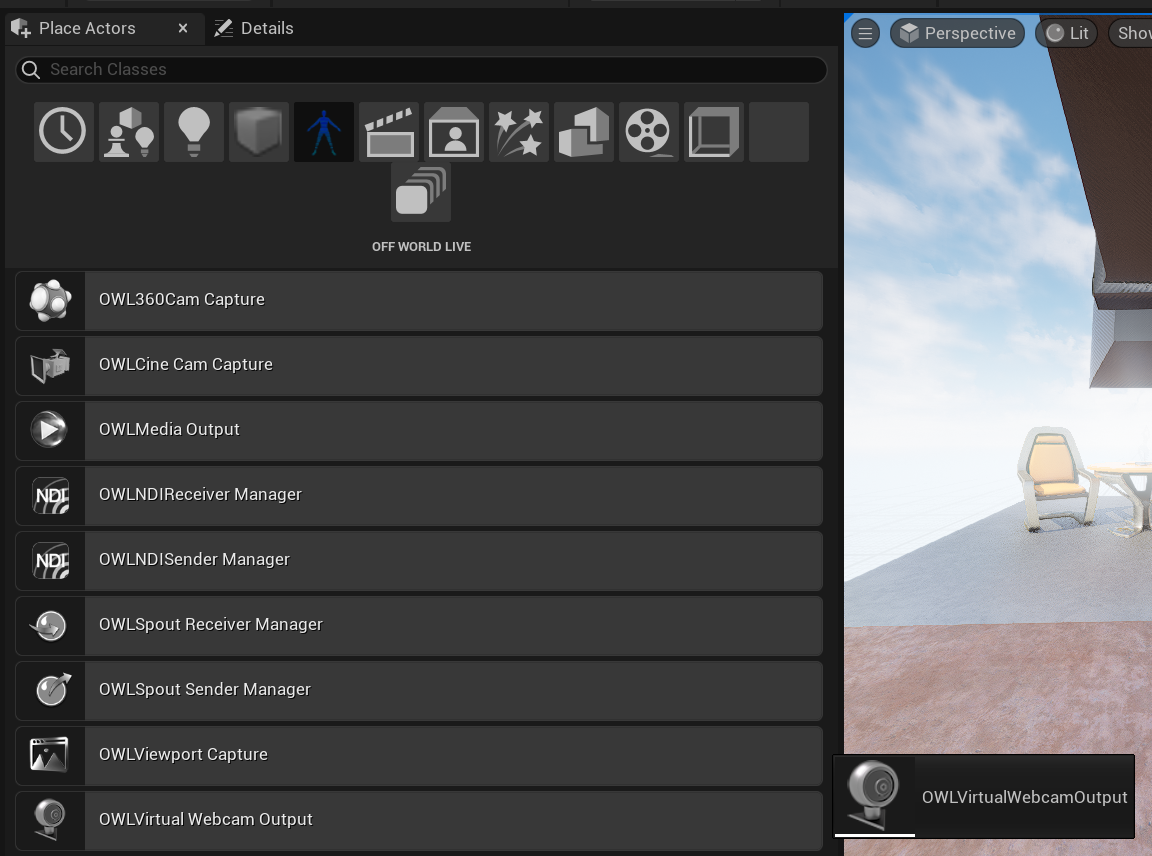Screen dimensions: 1152x856
Task: Select the Volumes category icon
Action: click(x=714, y=132)
